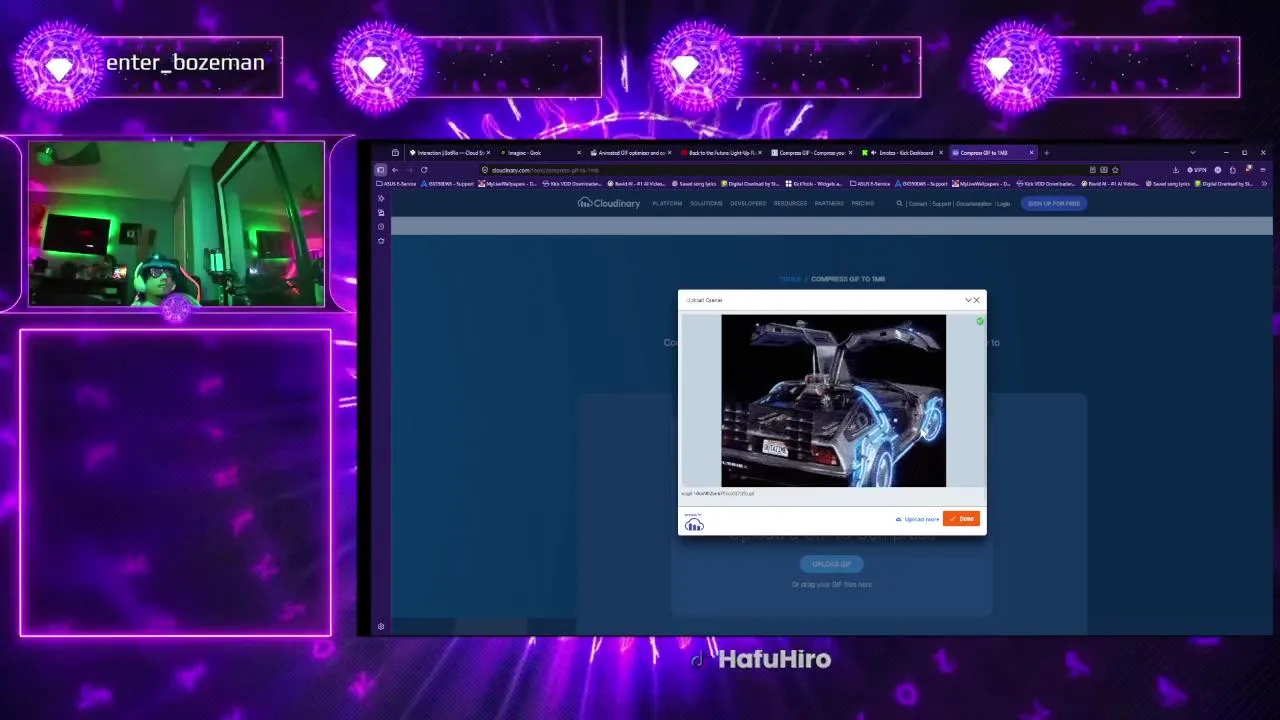Click the UPLOAD GIF button behind dialog

coord(831,564)
